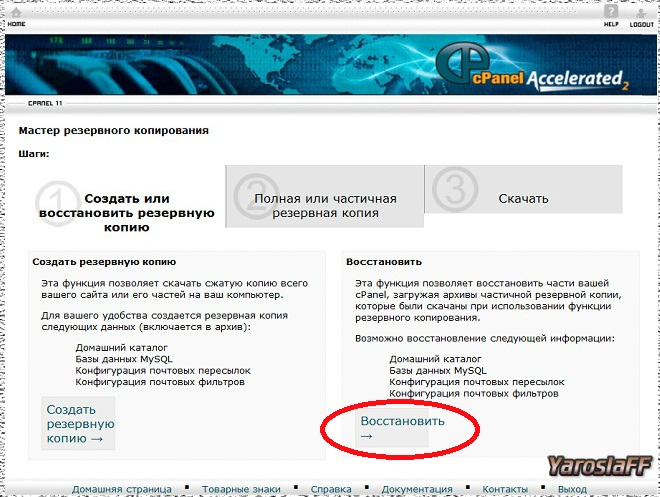Select step 2 Полная или частичная резервная копия

[325, 197]
